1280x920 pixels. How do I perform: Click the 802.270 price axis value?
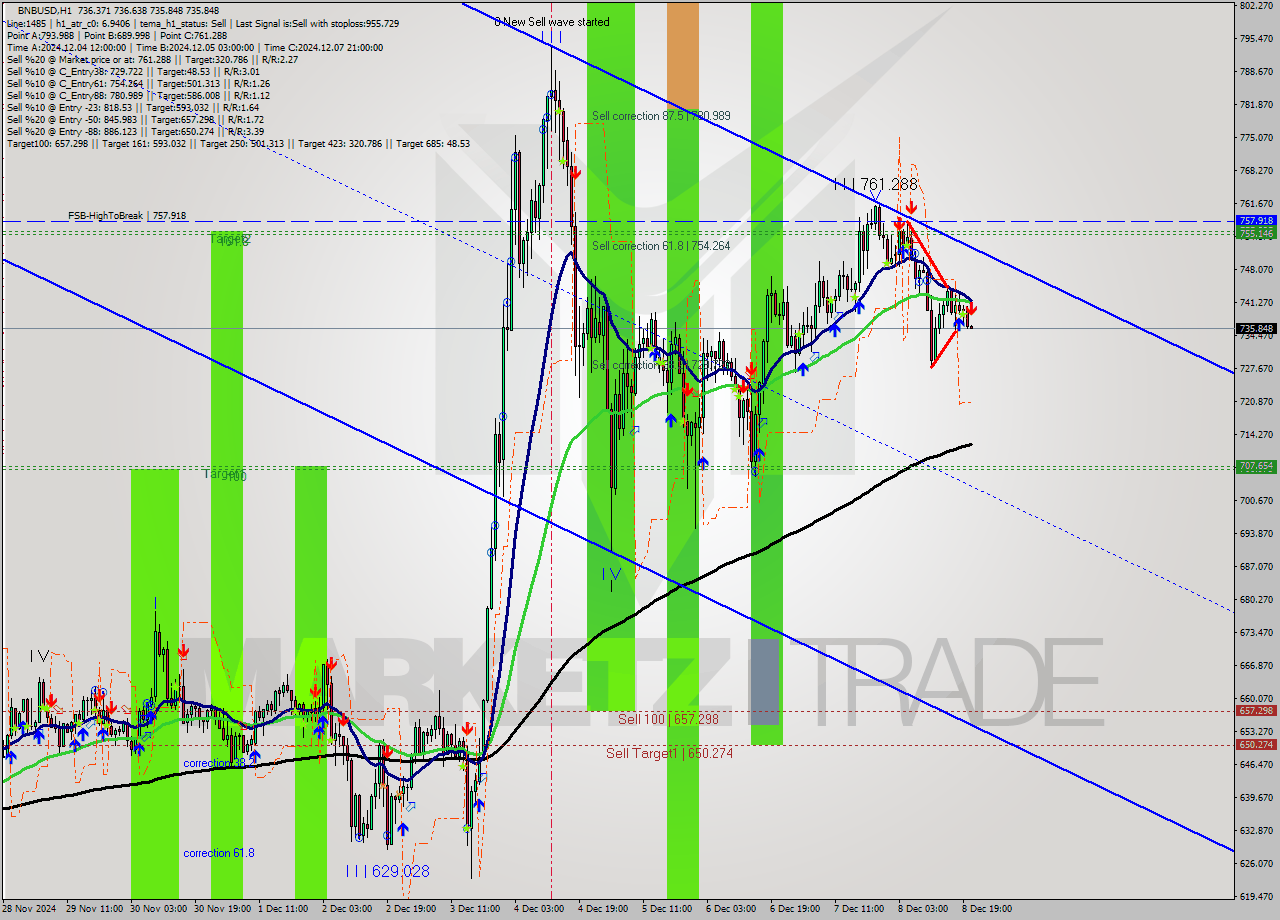point(1256,6)
